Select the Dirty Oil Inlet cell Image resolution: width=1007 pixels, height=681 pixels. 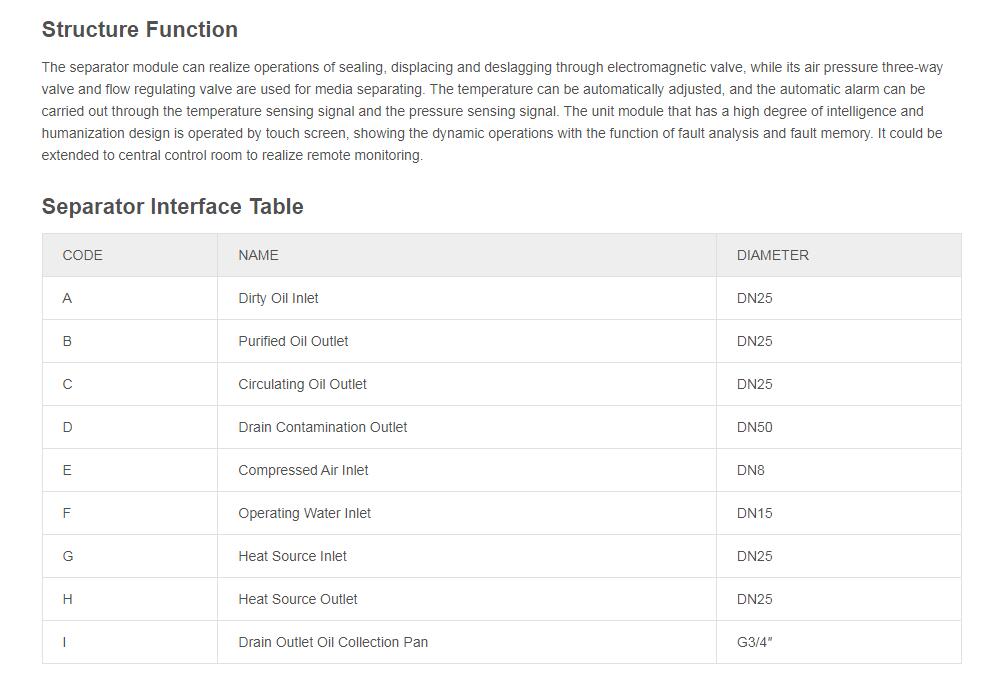coord(278,298)
